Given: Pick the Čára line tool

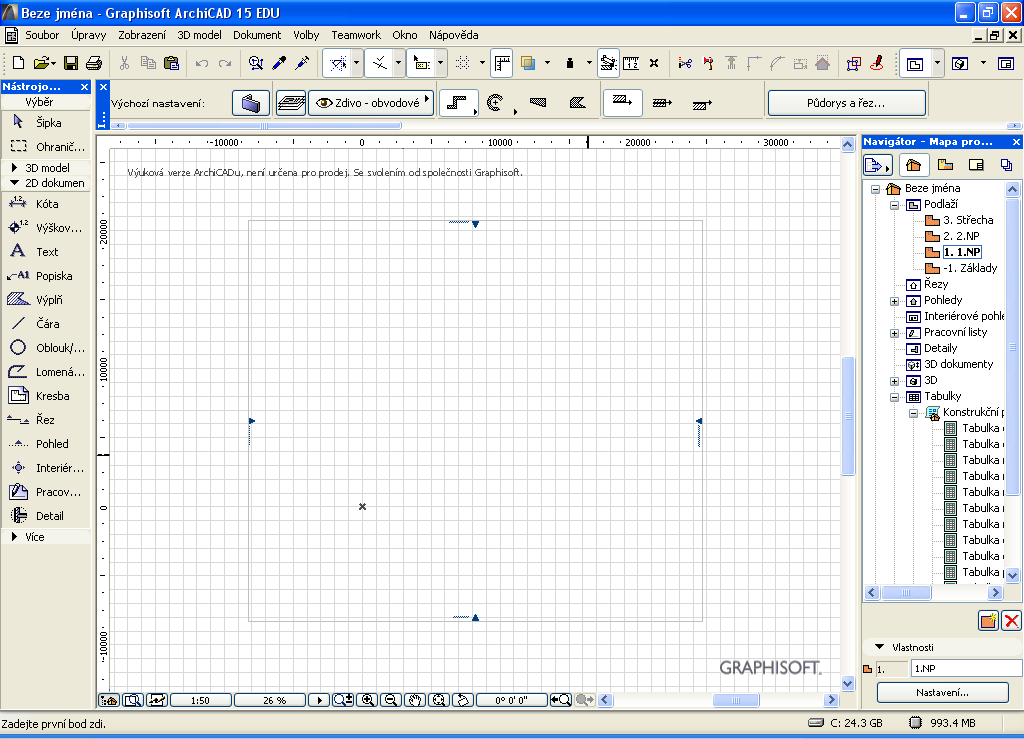Looking at the screenshot, I should click(46, 324).
